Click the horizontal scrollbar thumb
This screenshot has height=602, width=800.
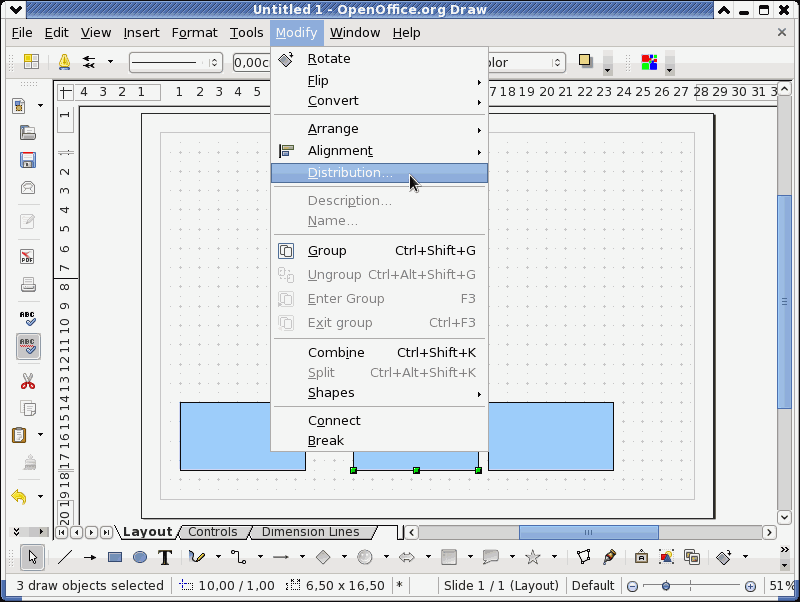pos(589,532)
